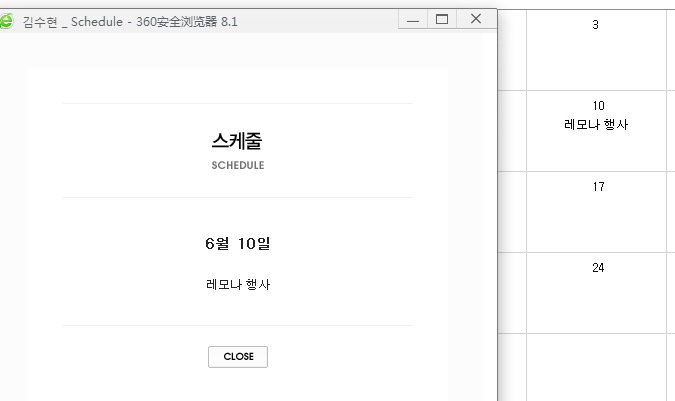The height and width of the screenshot is (401, 675).
Task: Click the 360 browser logo icon
Action: pyautogui.click(x=6, y=21)
